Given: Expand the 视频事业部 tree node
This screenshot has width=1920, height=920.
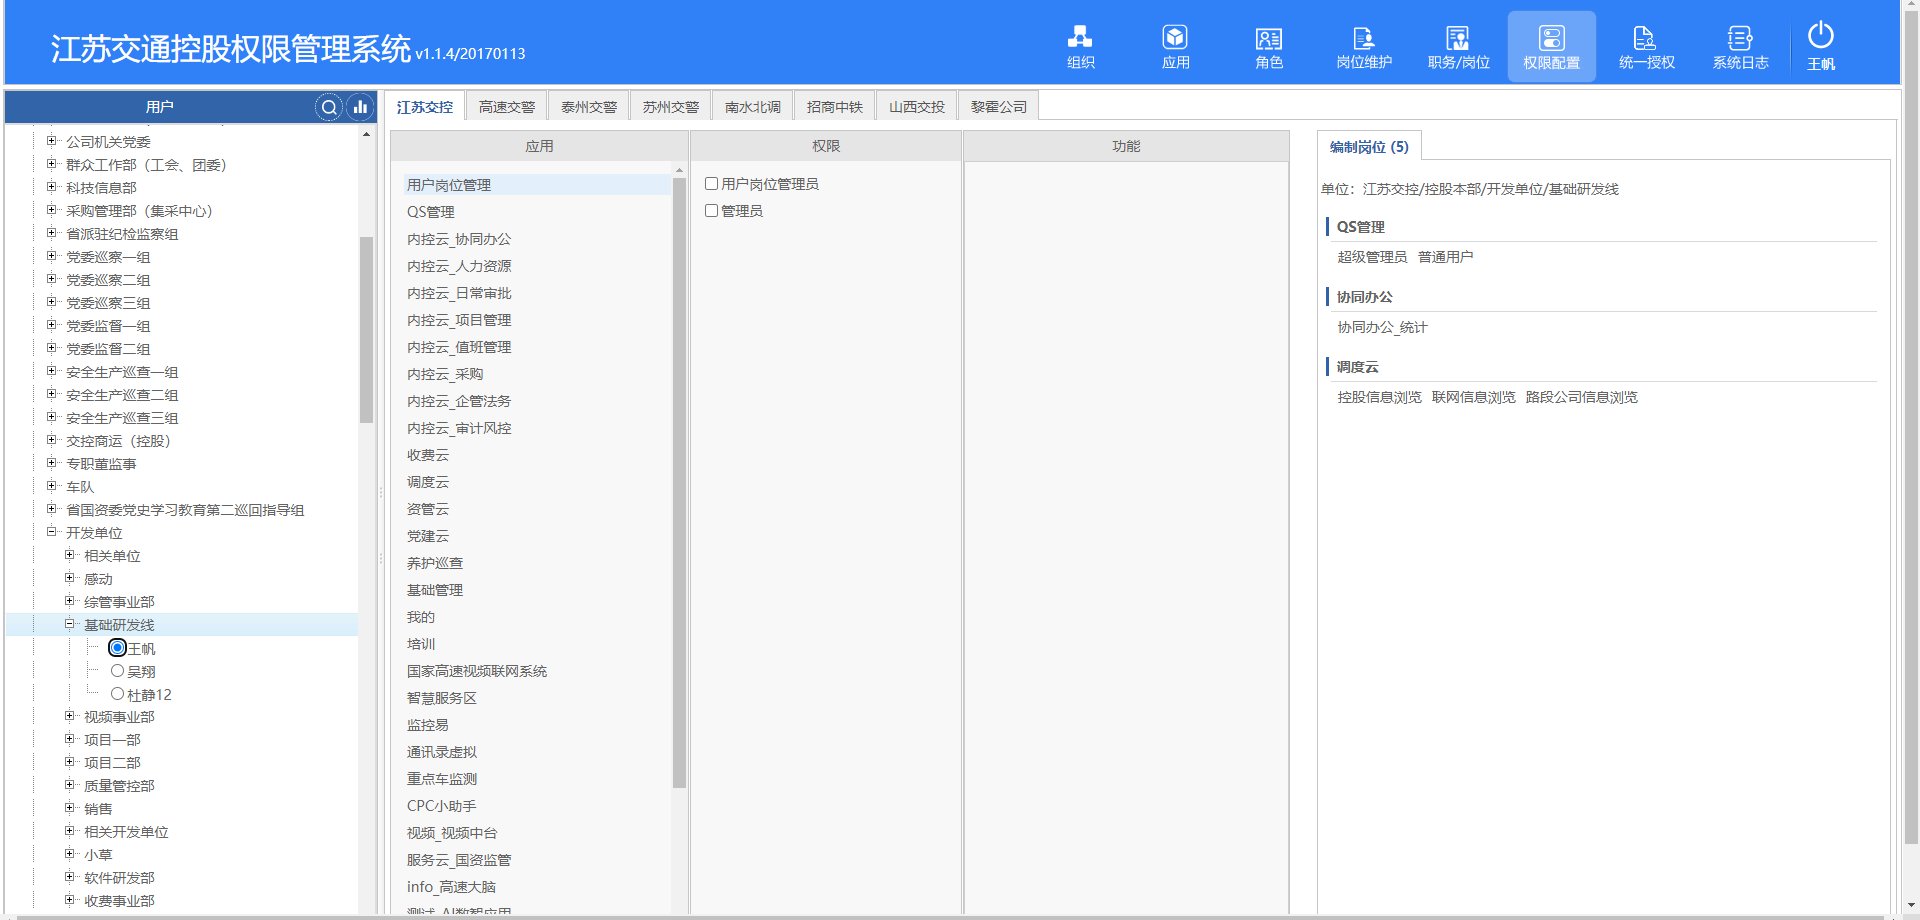Looking at the screenshot, I should 70,716.
